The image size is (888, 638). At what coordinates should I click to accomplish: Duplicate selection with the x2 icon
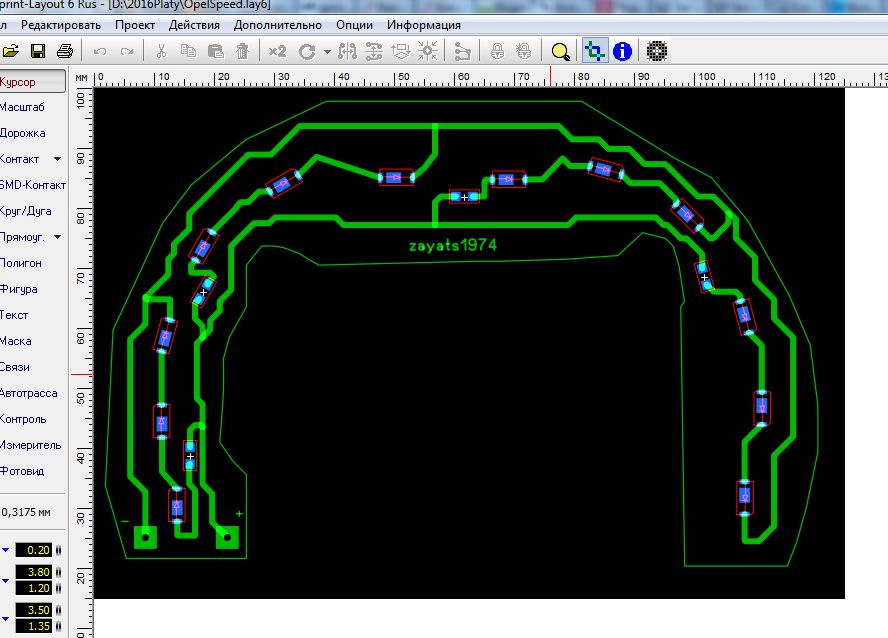click(277, 52)
